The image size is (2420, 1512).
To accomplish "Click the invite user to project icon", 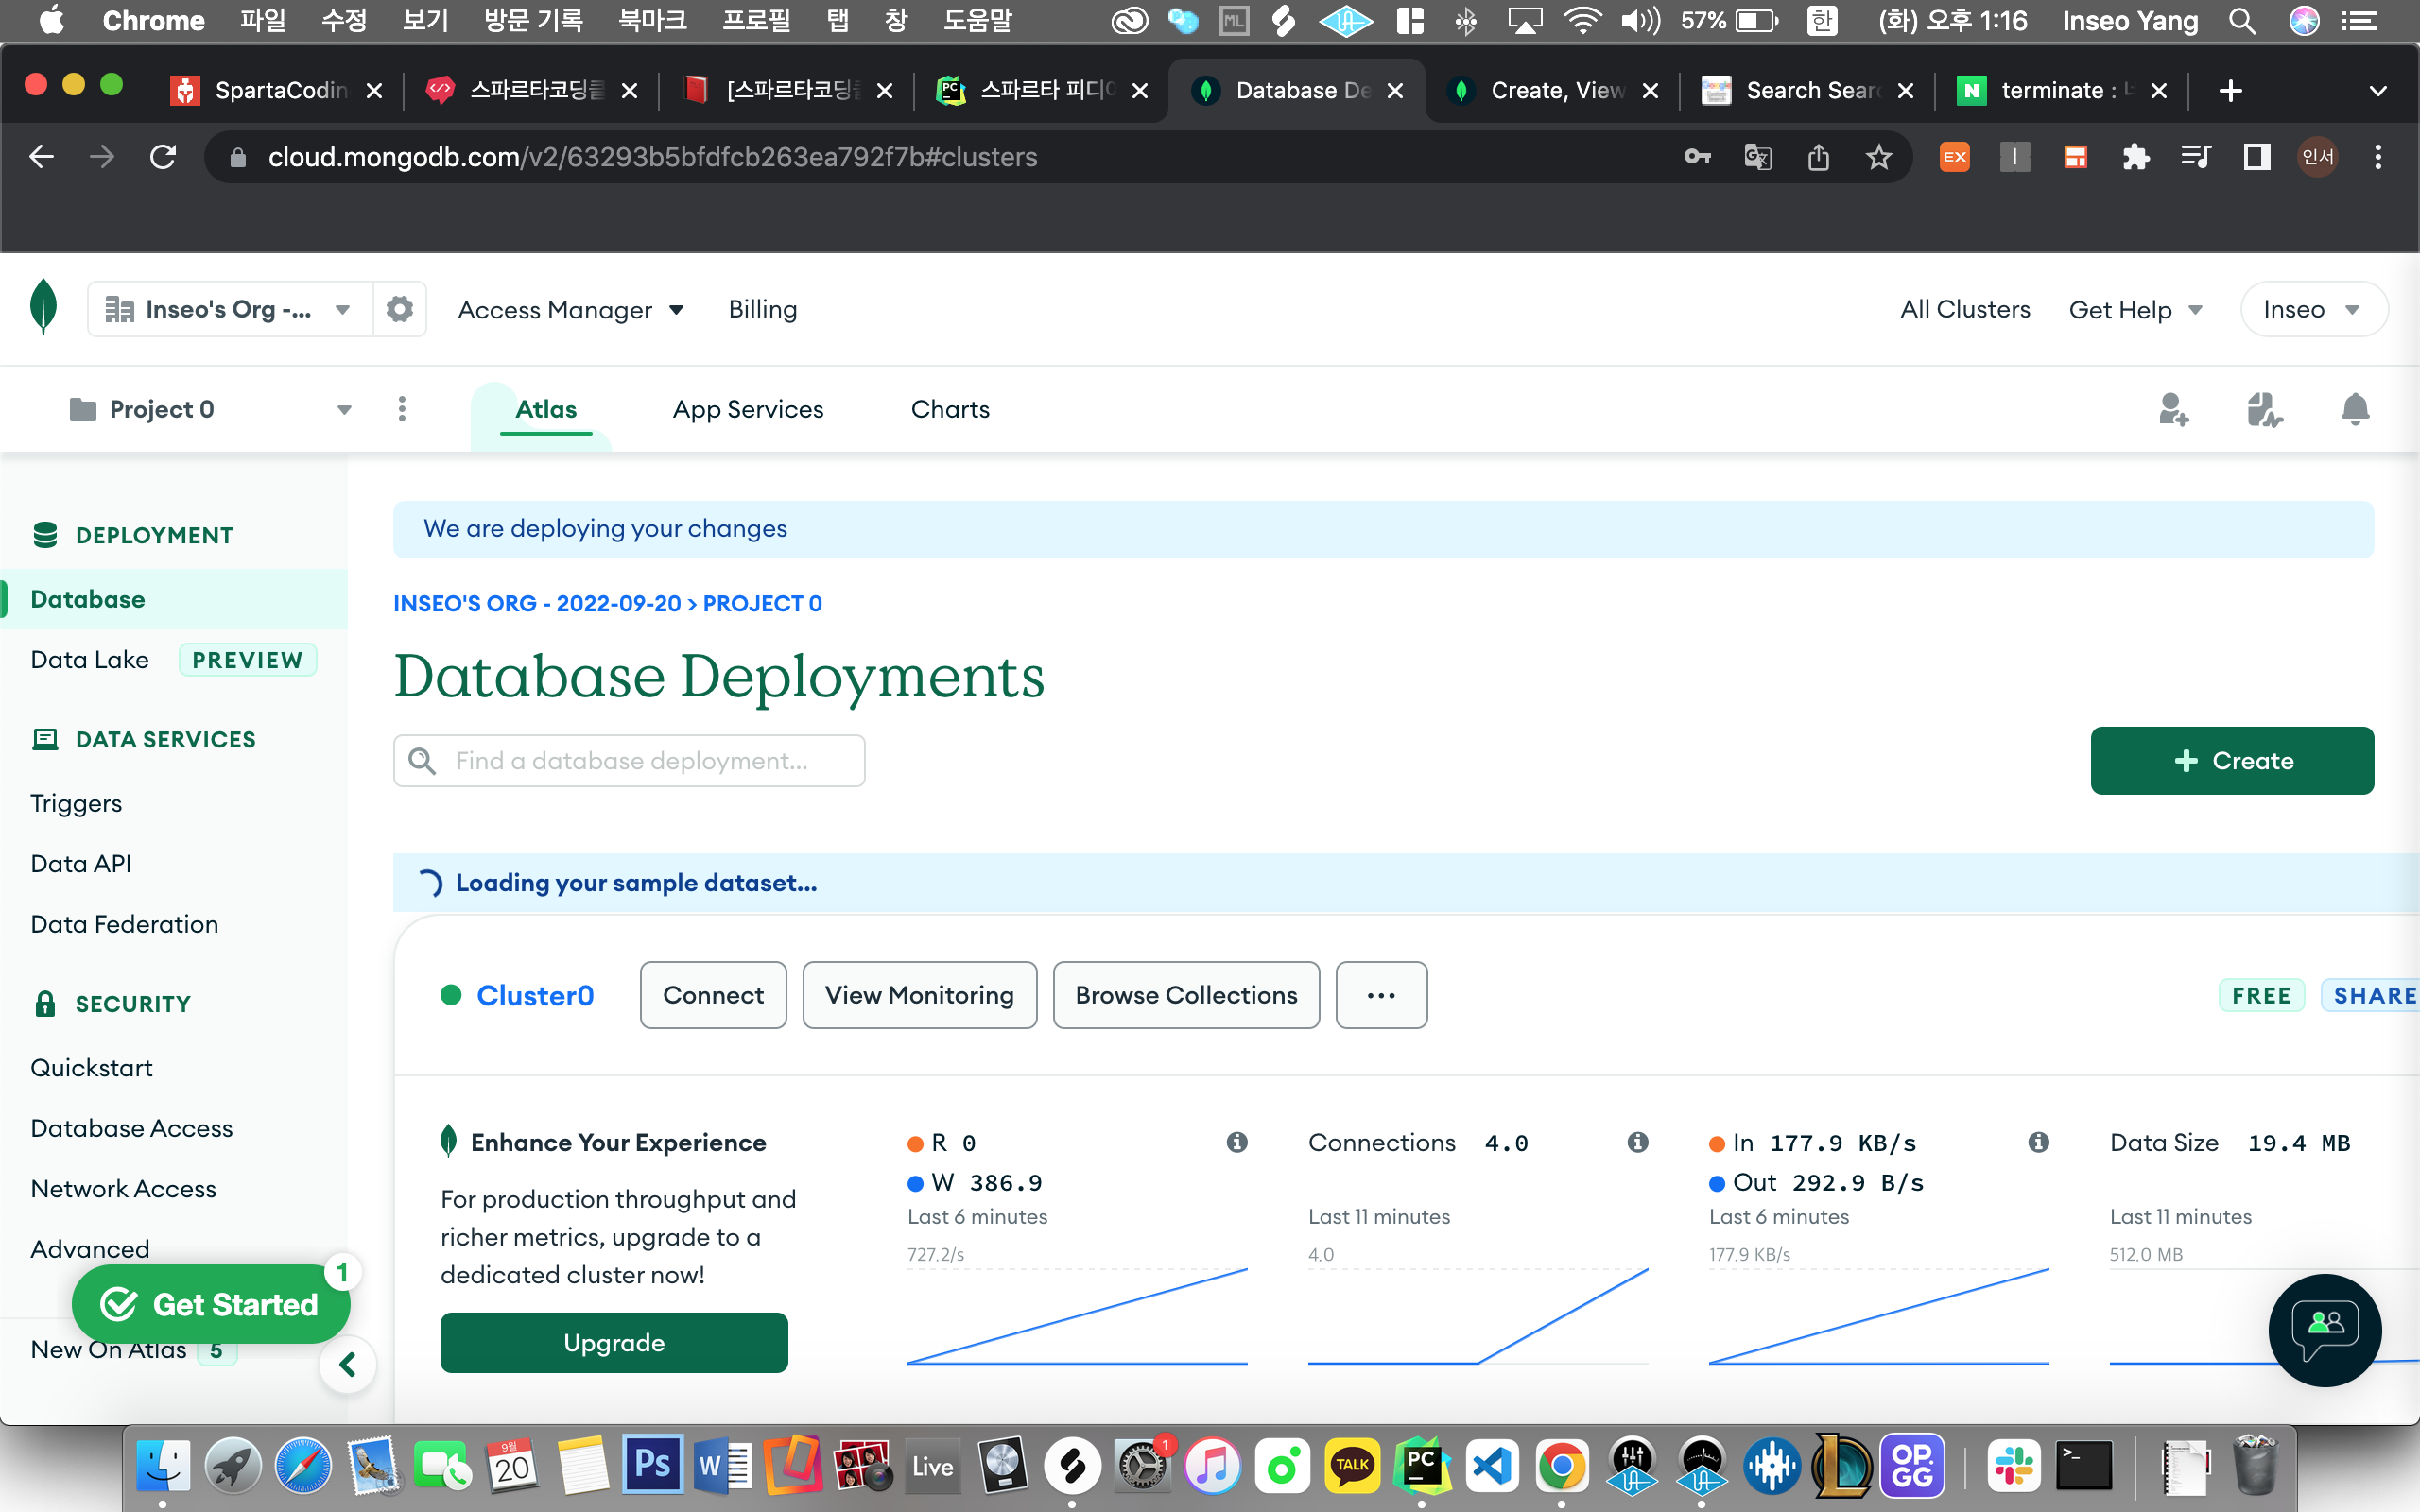I will coord(2173,409).
